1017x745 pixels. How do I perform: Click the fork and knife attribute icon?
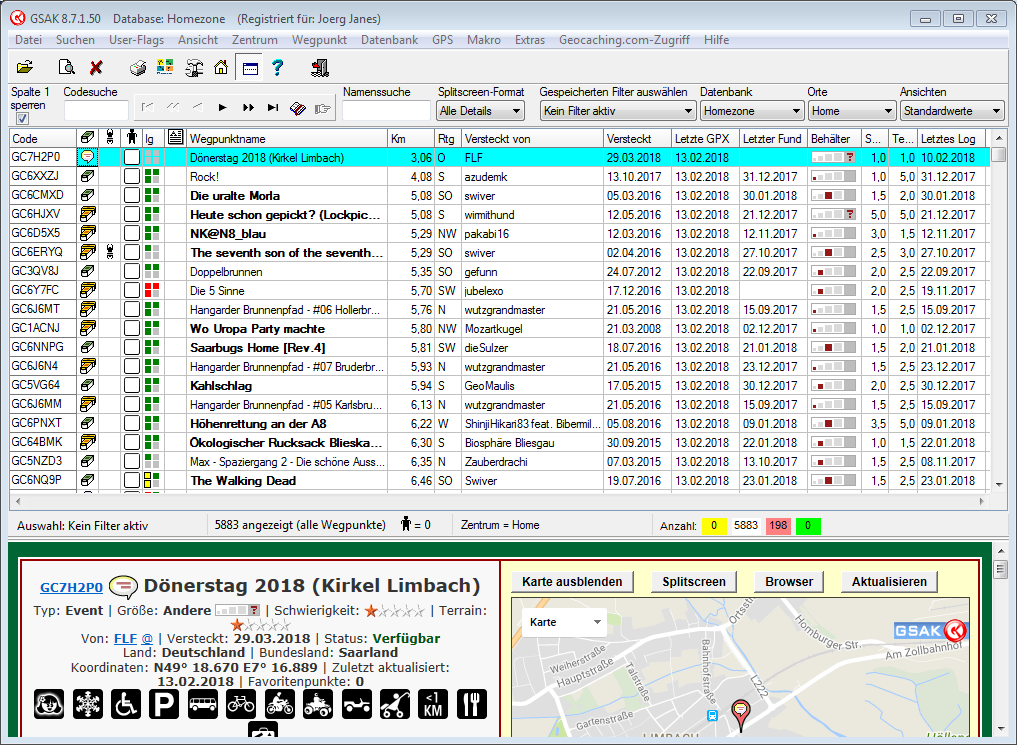pos(472,704)
